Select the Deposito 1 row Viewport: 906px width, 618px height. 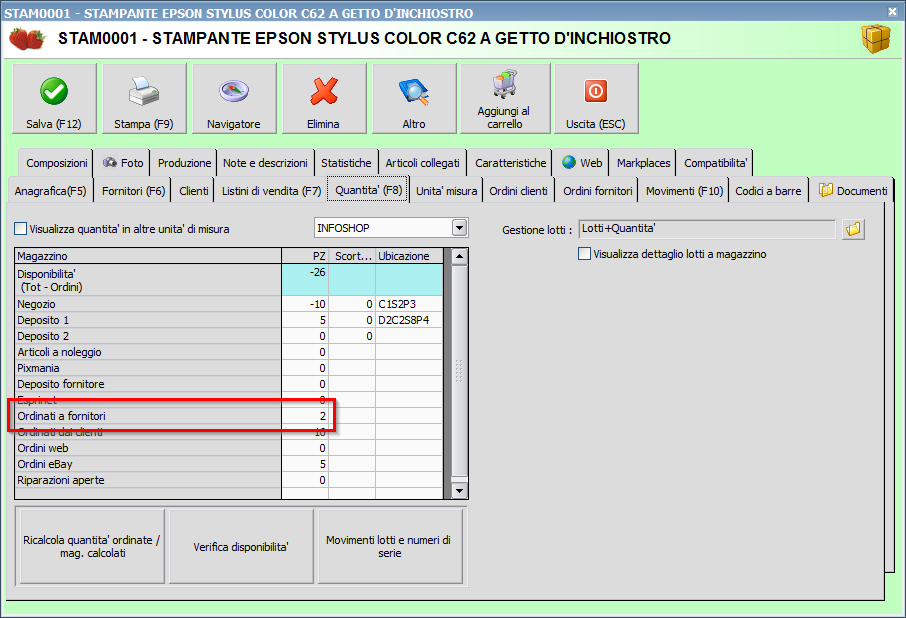tap(229, 320)
